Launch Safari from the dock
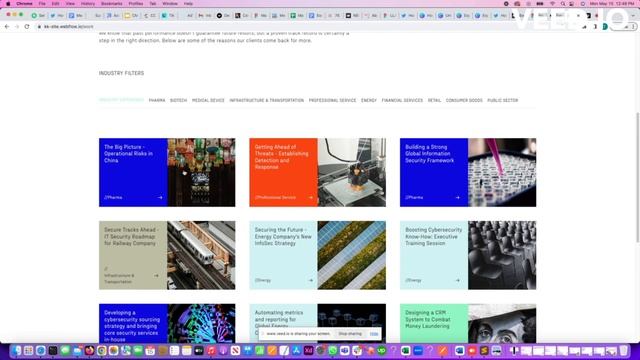The height and width of the screenshot is (360, 640). [40, 351]
